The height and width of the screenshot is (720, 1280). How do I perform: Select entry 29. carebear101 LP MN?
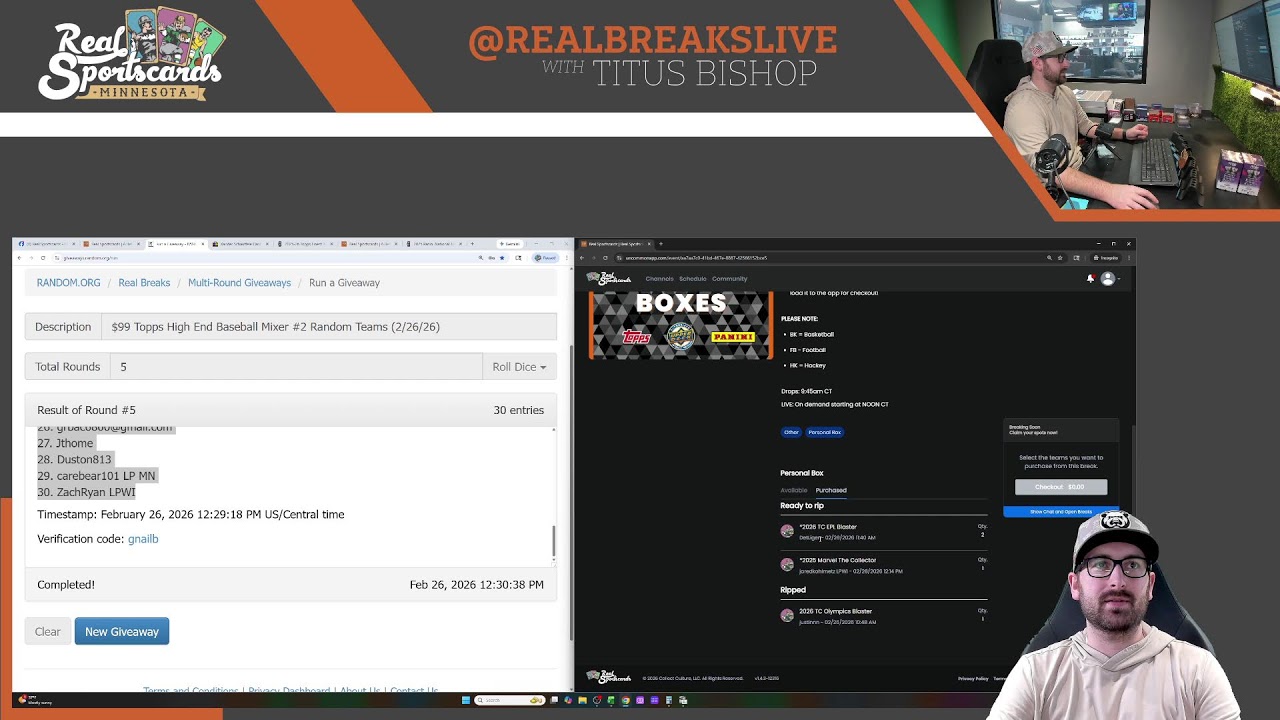[x=96, y=476]
